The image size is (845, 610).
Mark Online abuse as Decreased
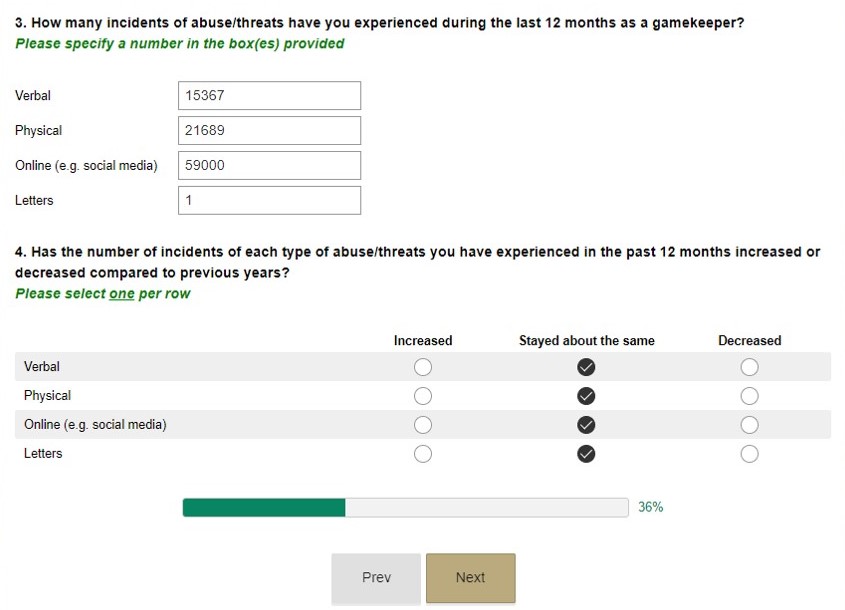pos(750,425)
